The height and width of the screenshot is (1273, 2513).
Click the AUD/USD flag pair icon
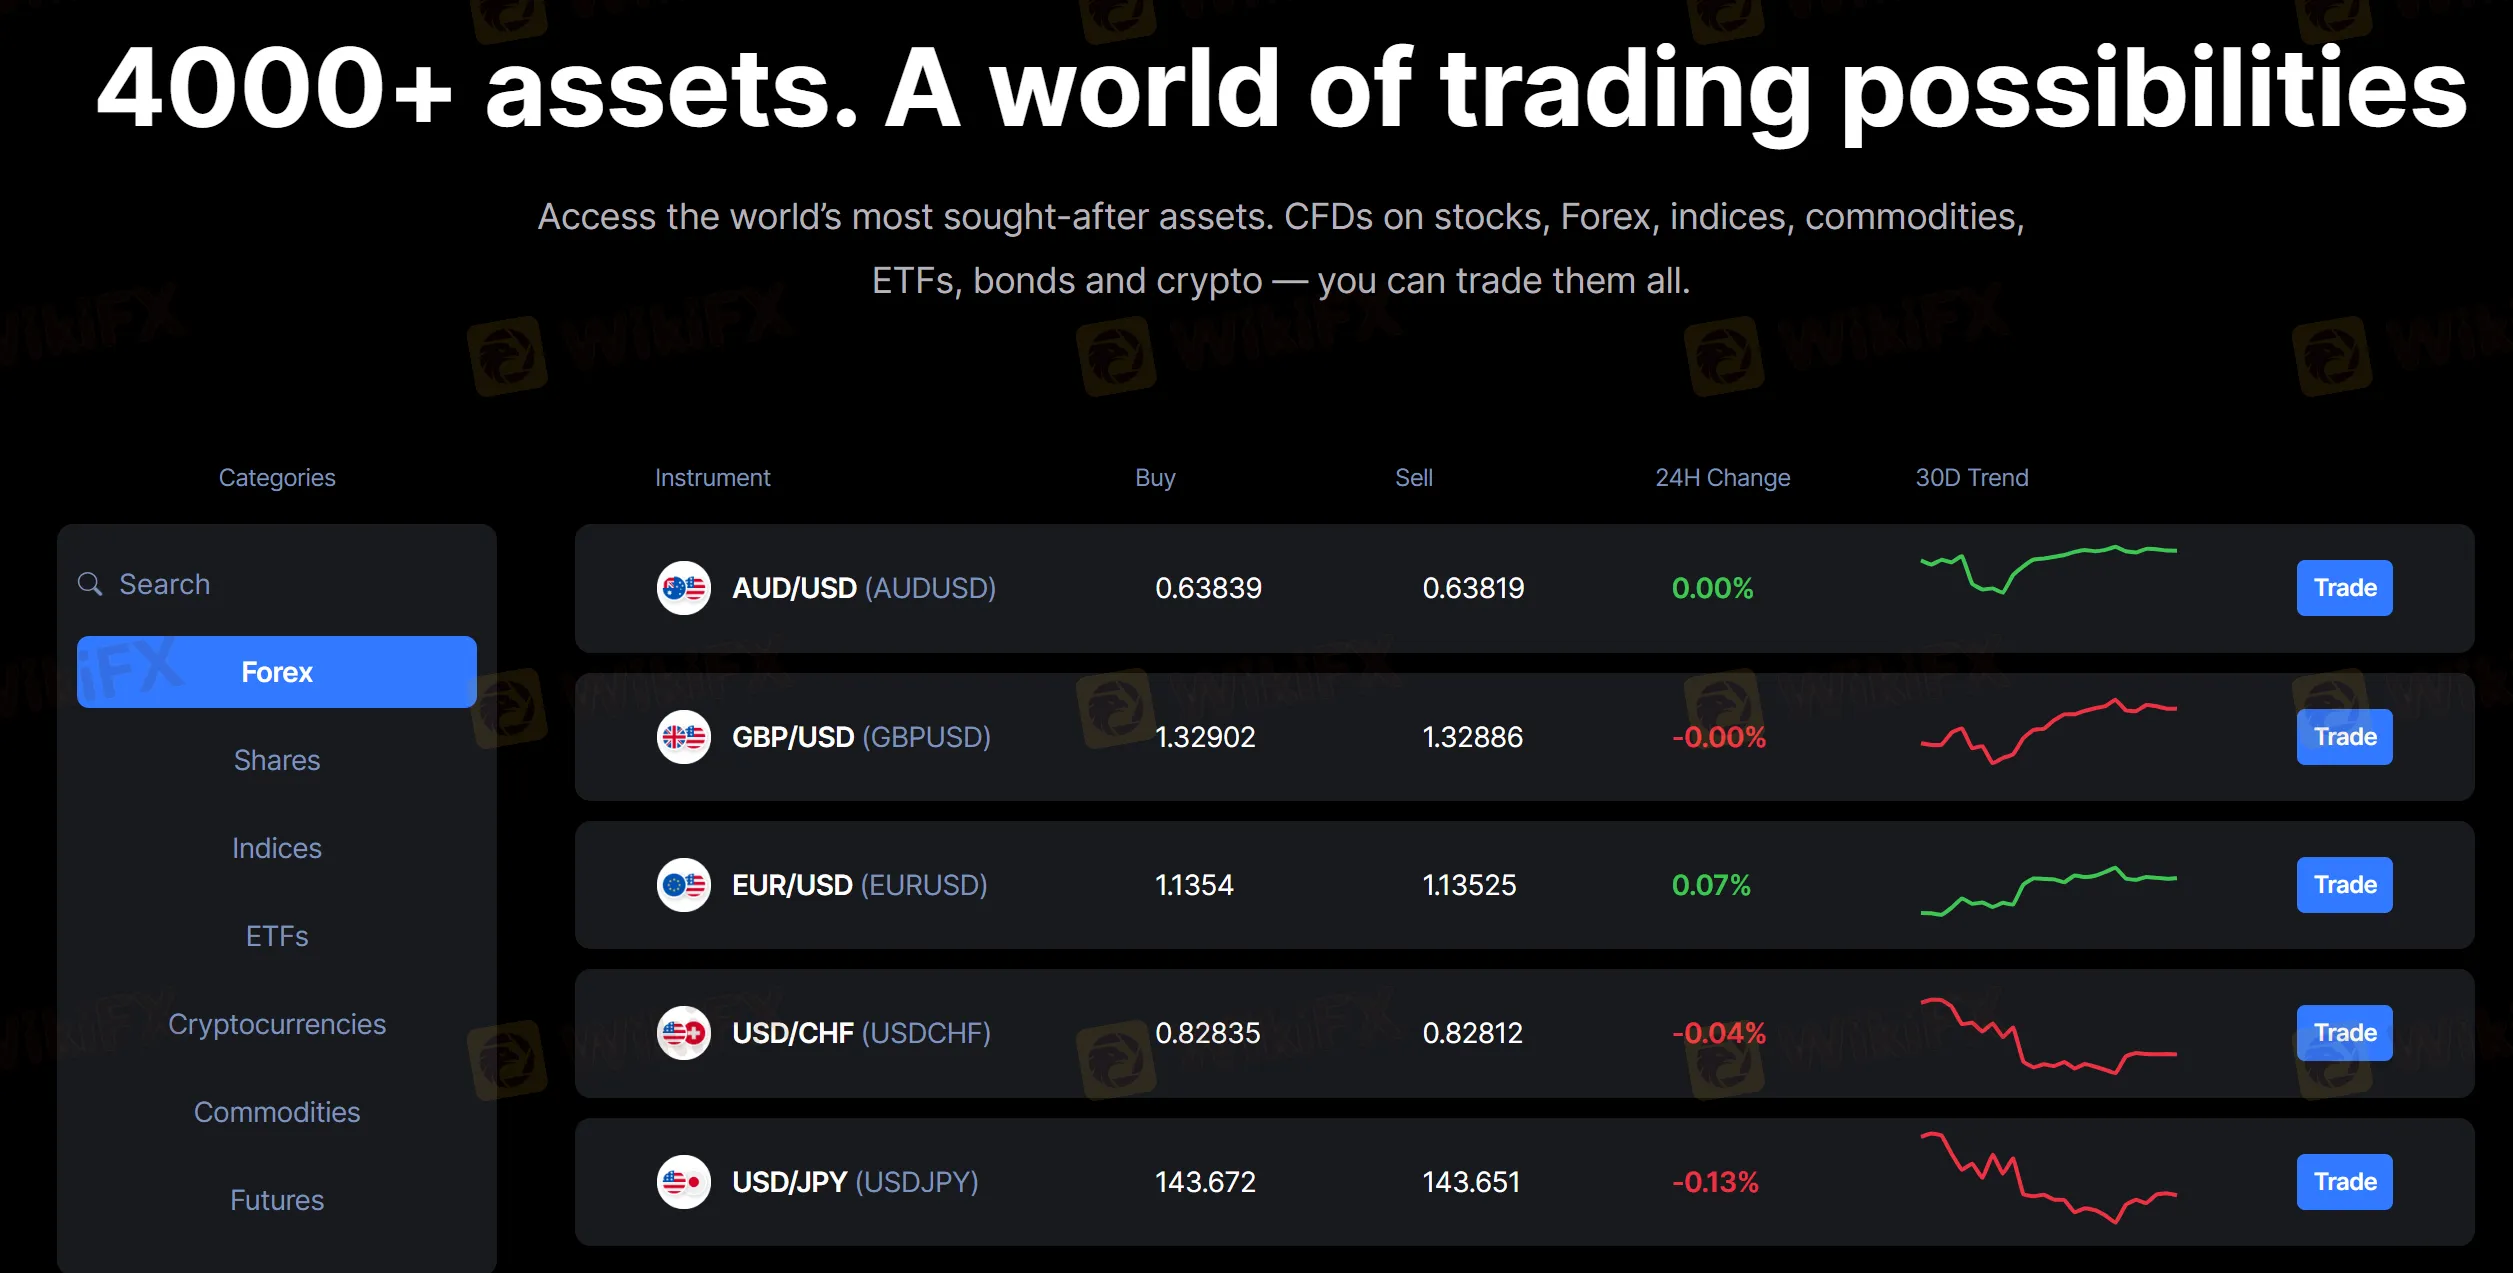(x=684, y=588)
